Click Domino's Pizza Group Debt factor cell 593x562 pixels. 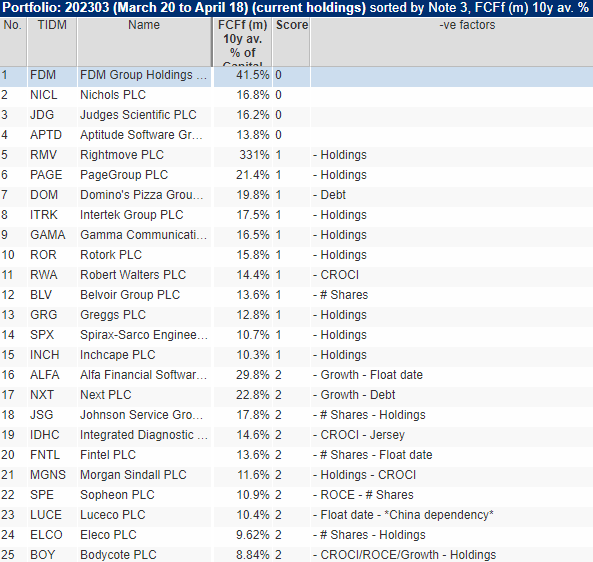point(452,195)
